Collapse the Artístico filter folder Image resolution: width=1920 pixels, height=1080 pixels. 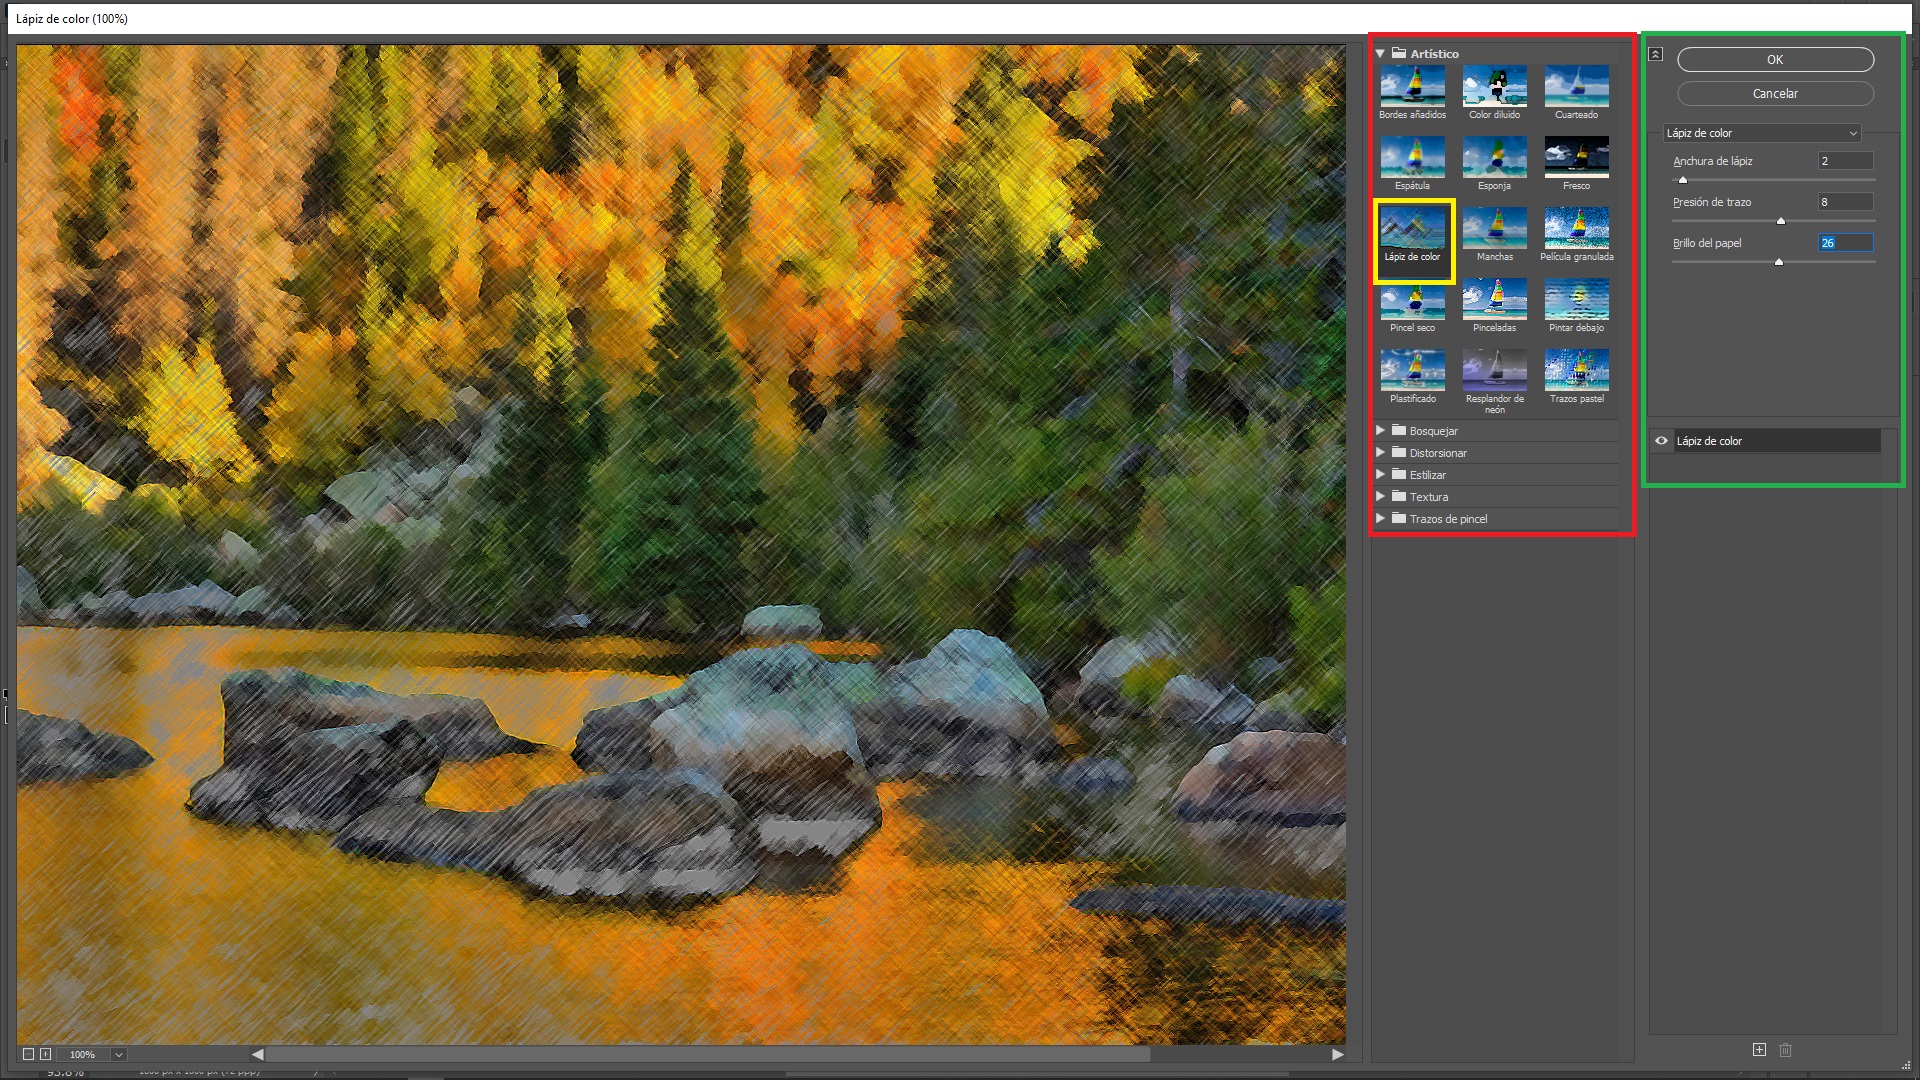coord(1380,54)
